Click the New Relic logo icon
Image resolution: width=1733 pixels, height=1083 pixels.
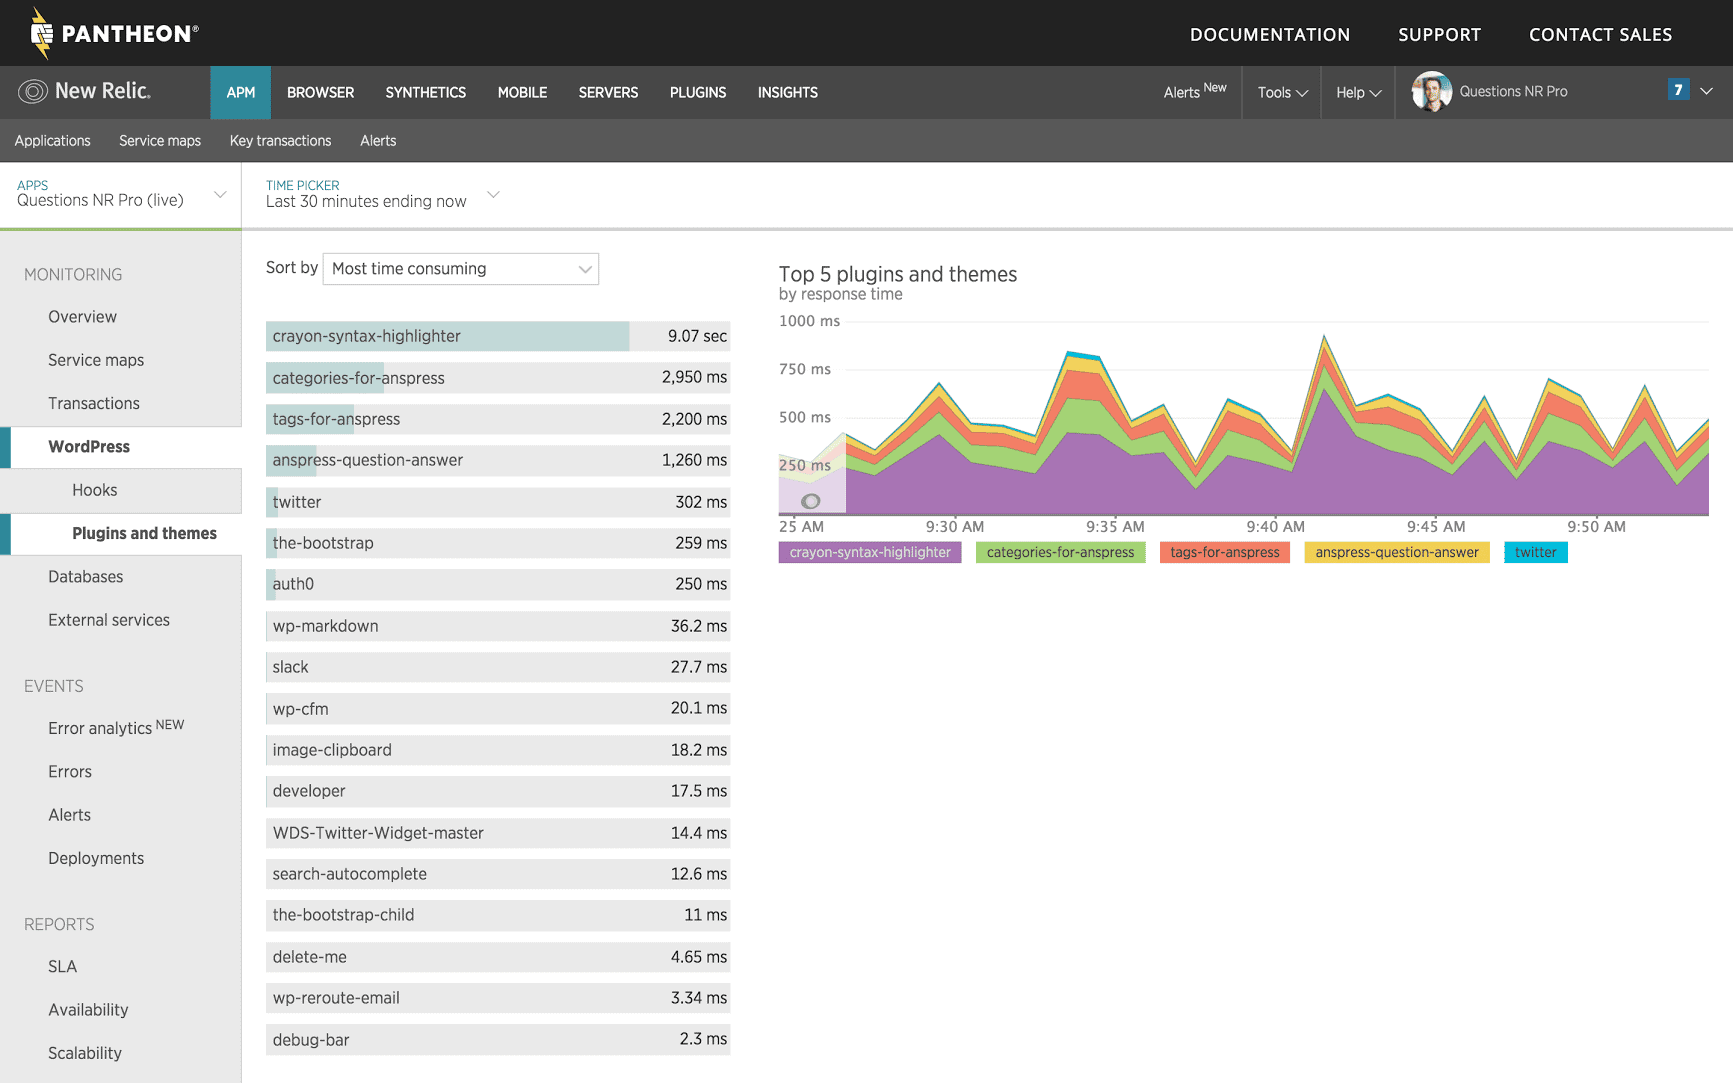click(x=33, y=92)
